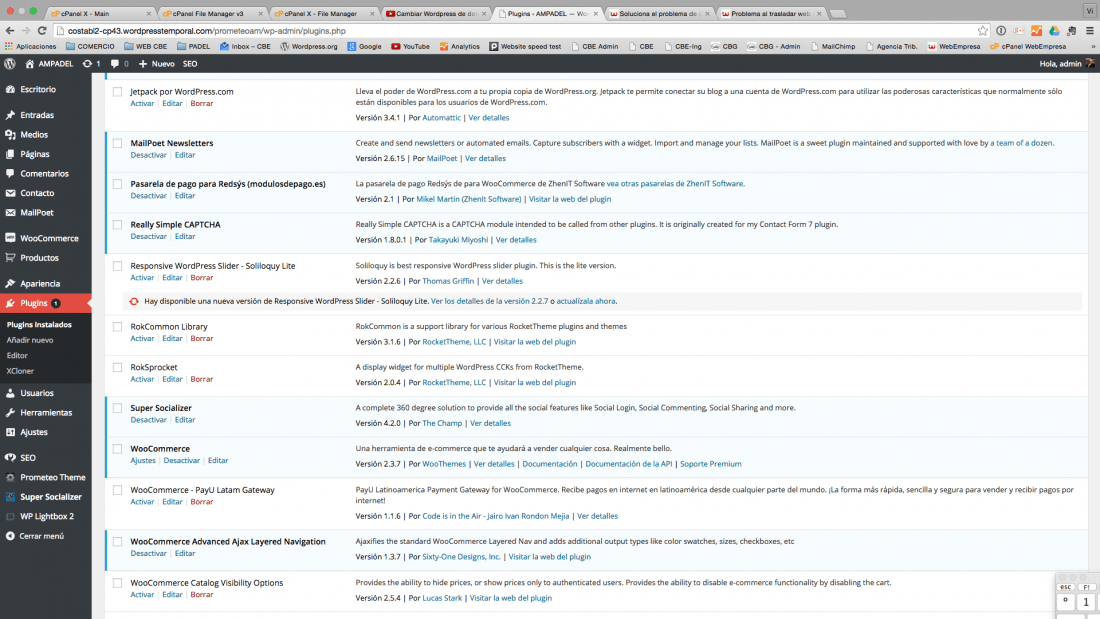
Task: Click Borrar for RokSprocket plugin
Action: [201, 380]
